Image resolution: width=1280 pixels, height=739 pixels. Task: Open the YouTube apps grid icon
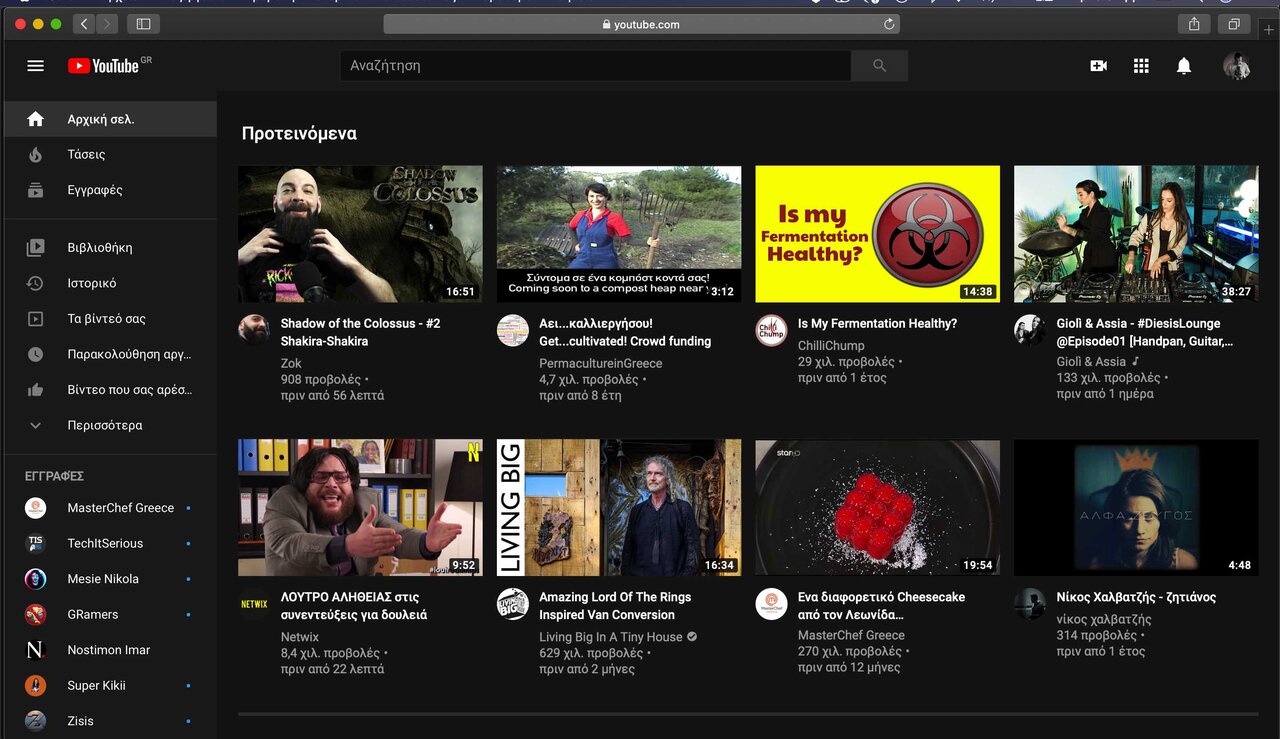(1141, 66)
